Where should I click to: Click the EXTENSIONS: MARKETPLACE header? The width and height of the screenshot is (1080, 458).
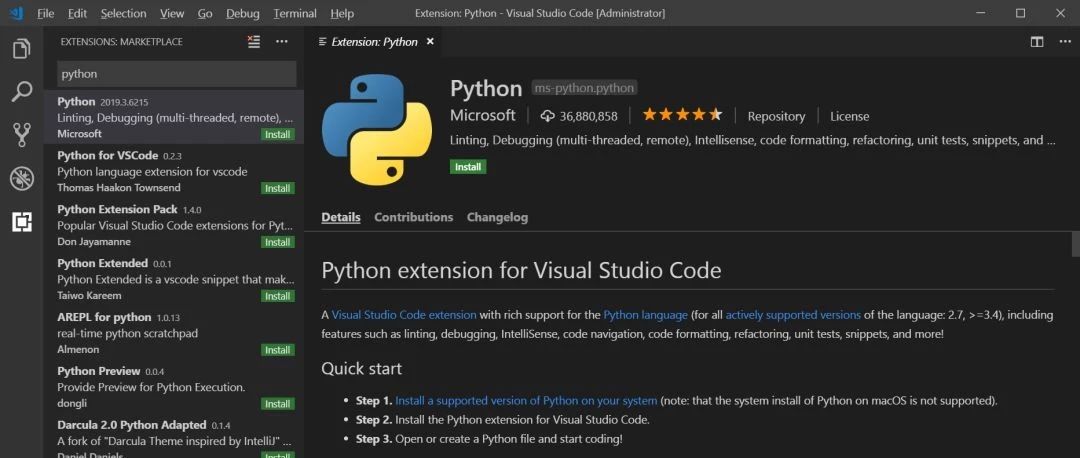click(x=122, y=42)
